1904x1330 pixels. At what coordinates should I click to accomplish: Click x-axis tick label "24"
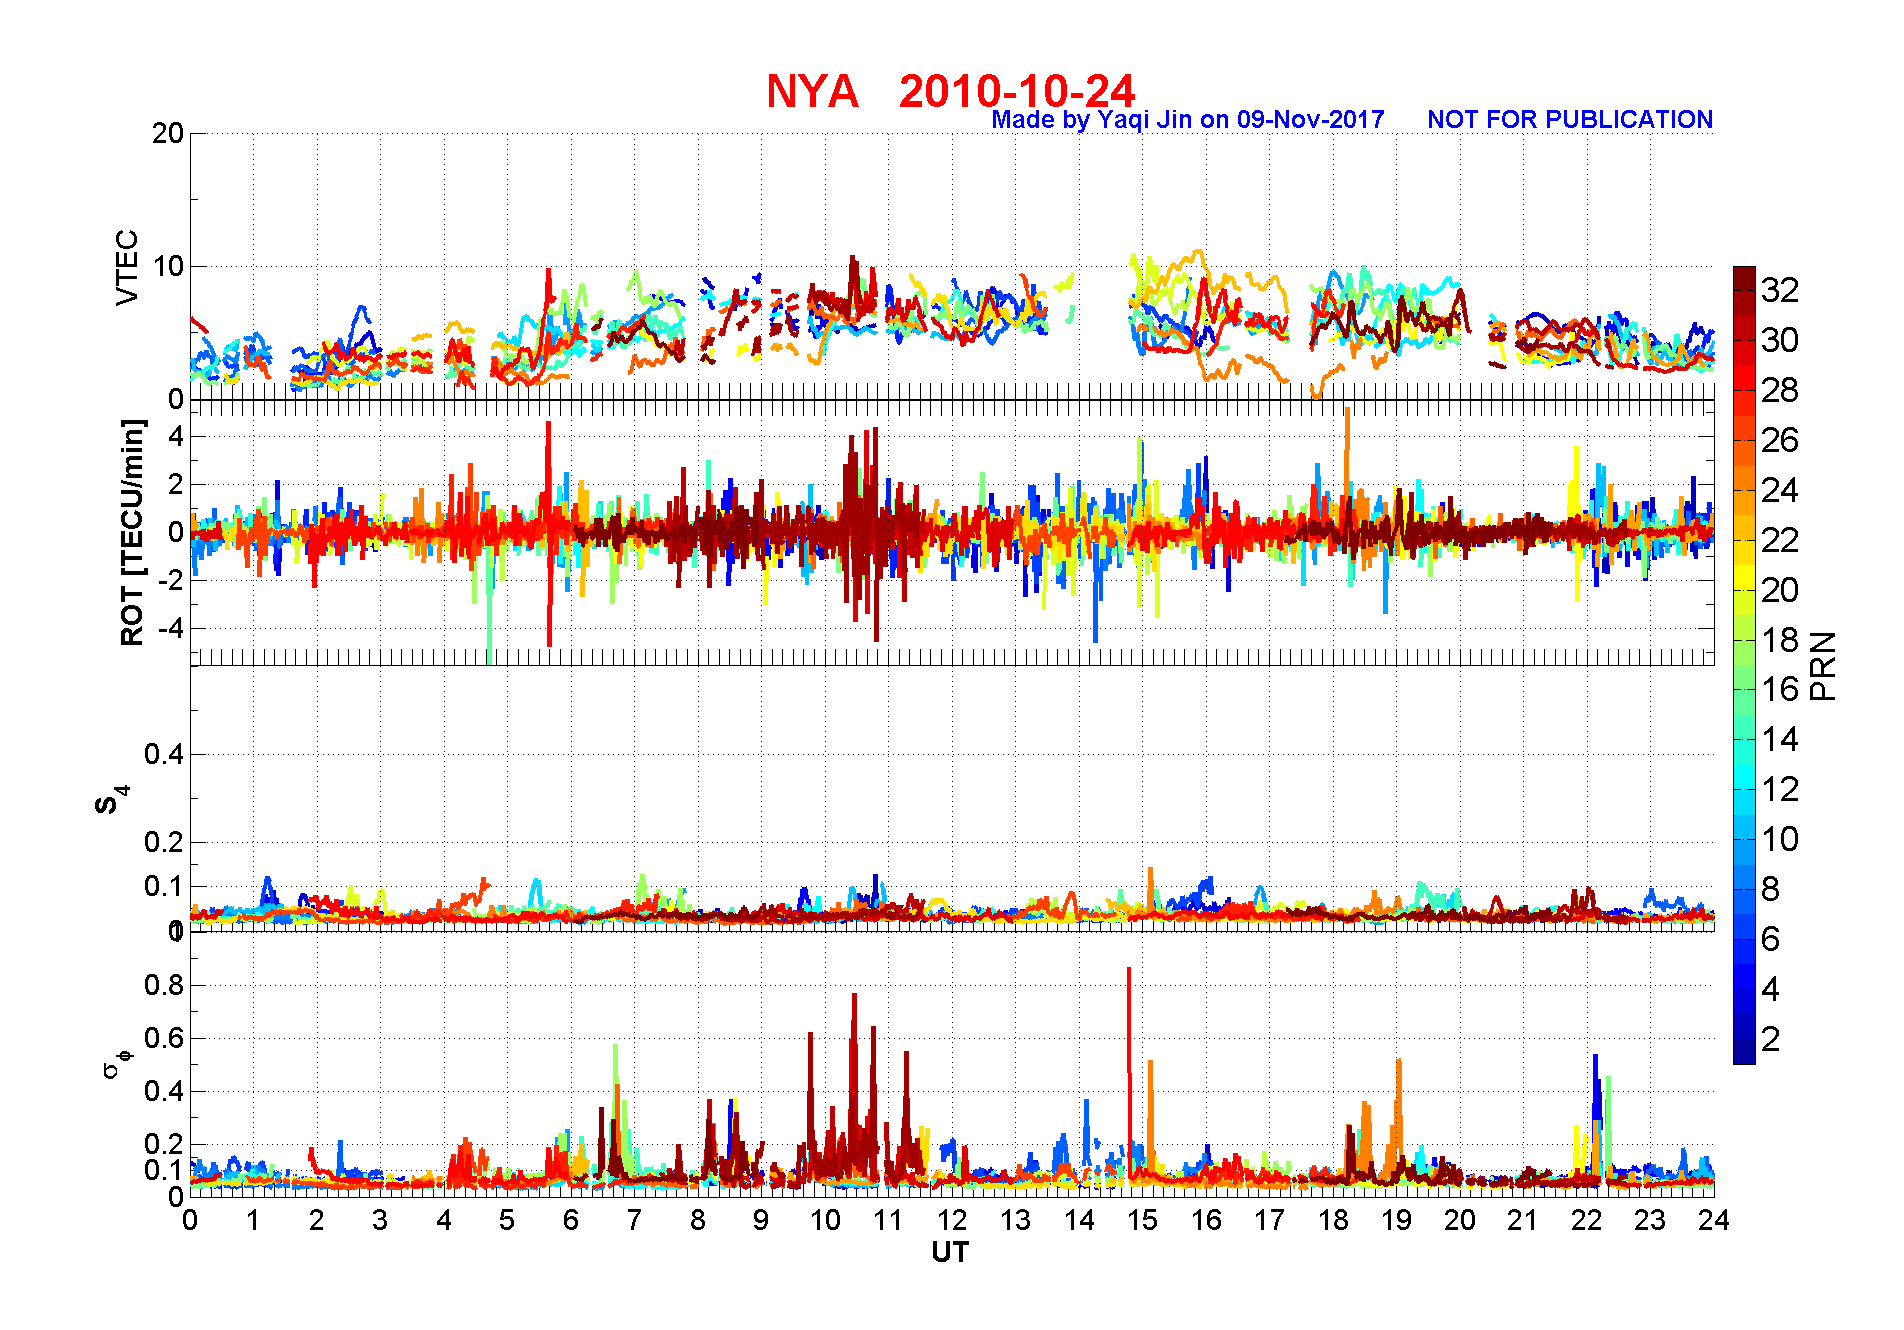[x=1714, y=1220]
